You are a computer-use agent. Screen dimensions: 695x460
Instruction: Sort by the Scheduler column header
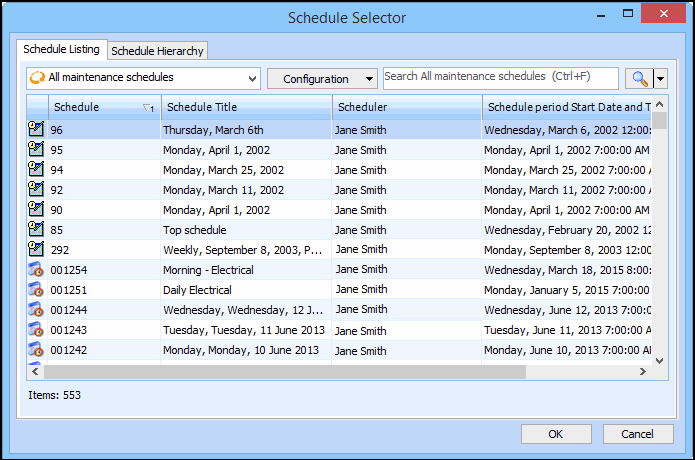click(405, 107)
